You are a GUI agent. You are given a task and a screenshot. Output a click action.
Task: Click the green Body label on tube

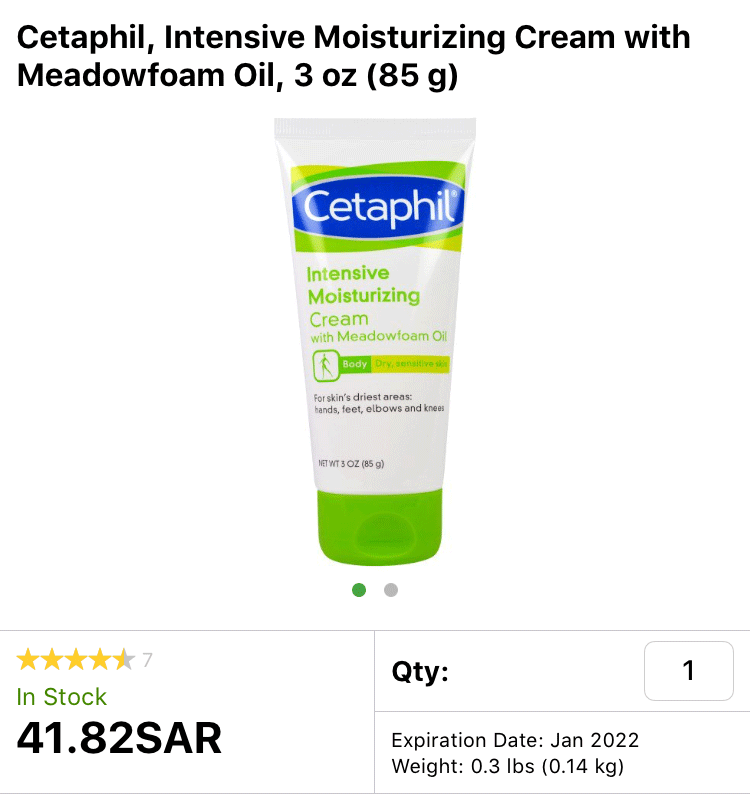pyautogui.click(x=355, y=364)
